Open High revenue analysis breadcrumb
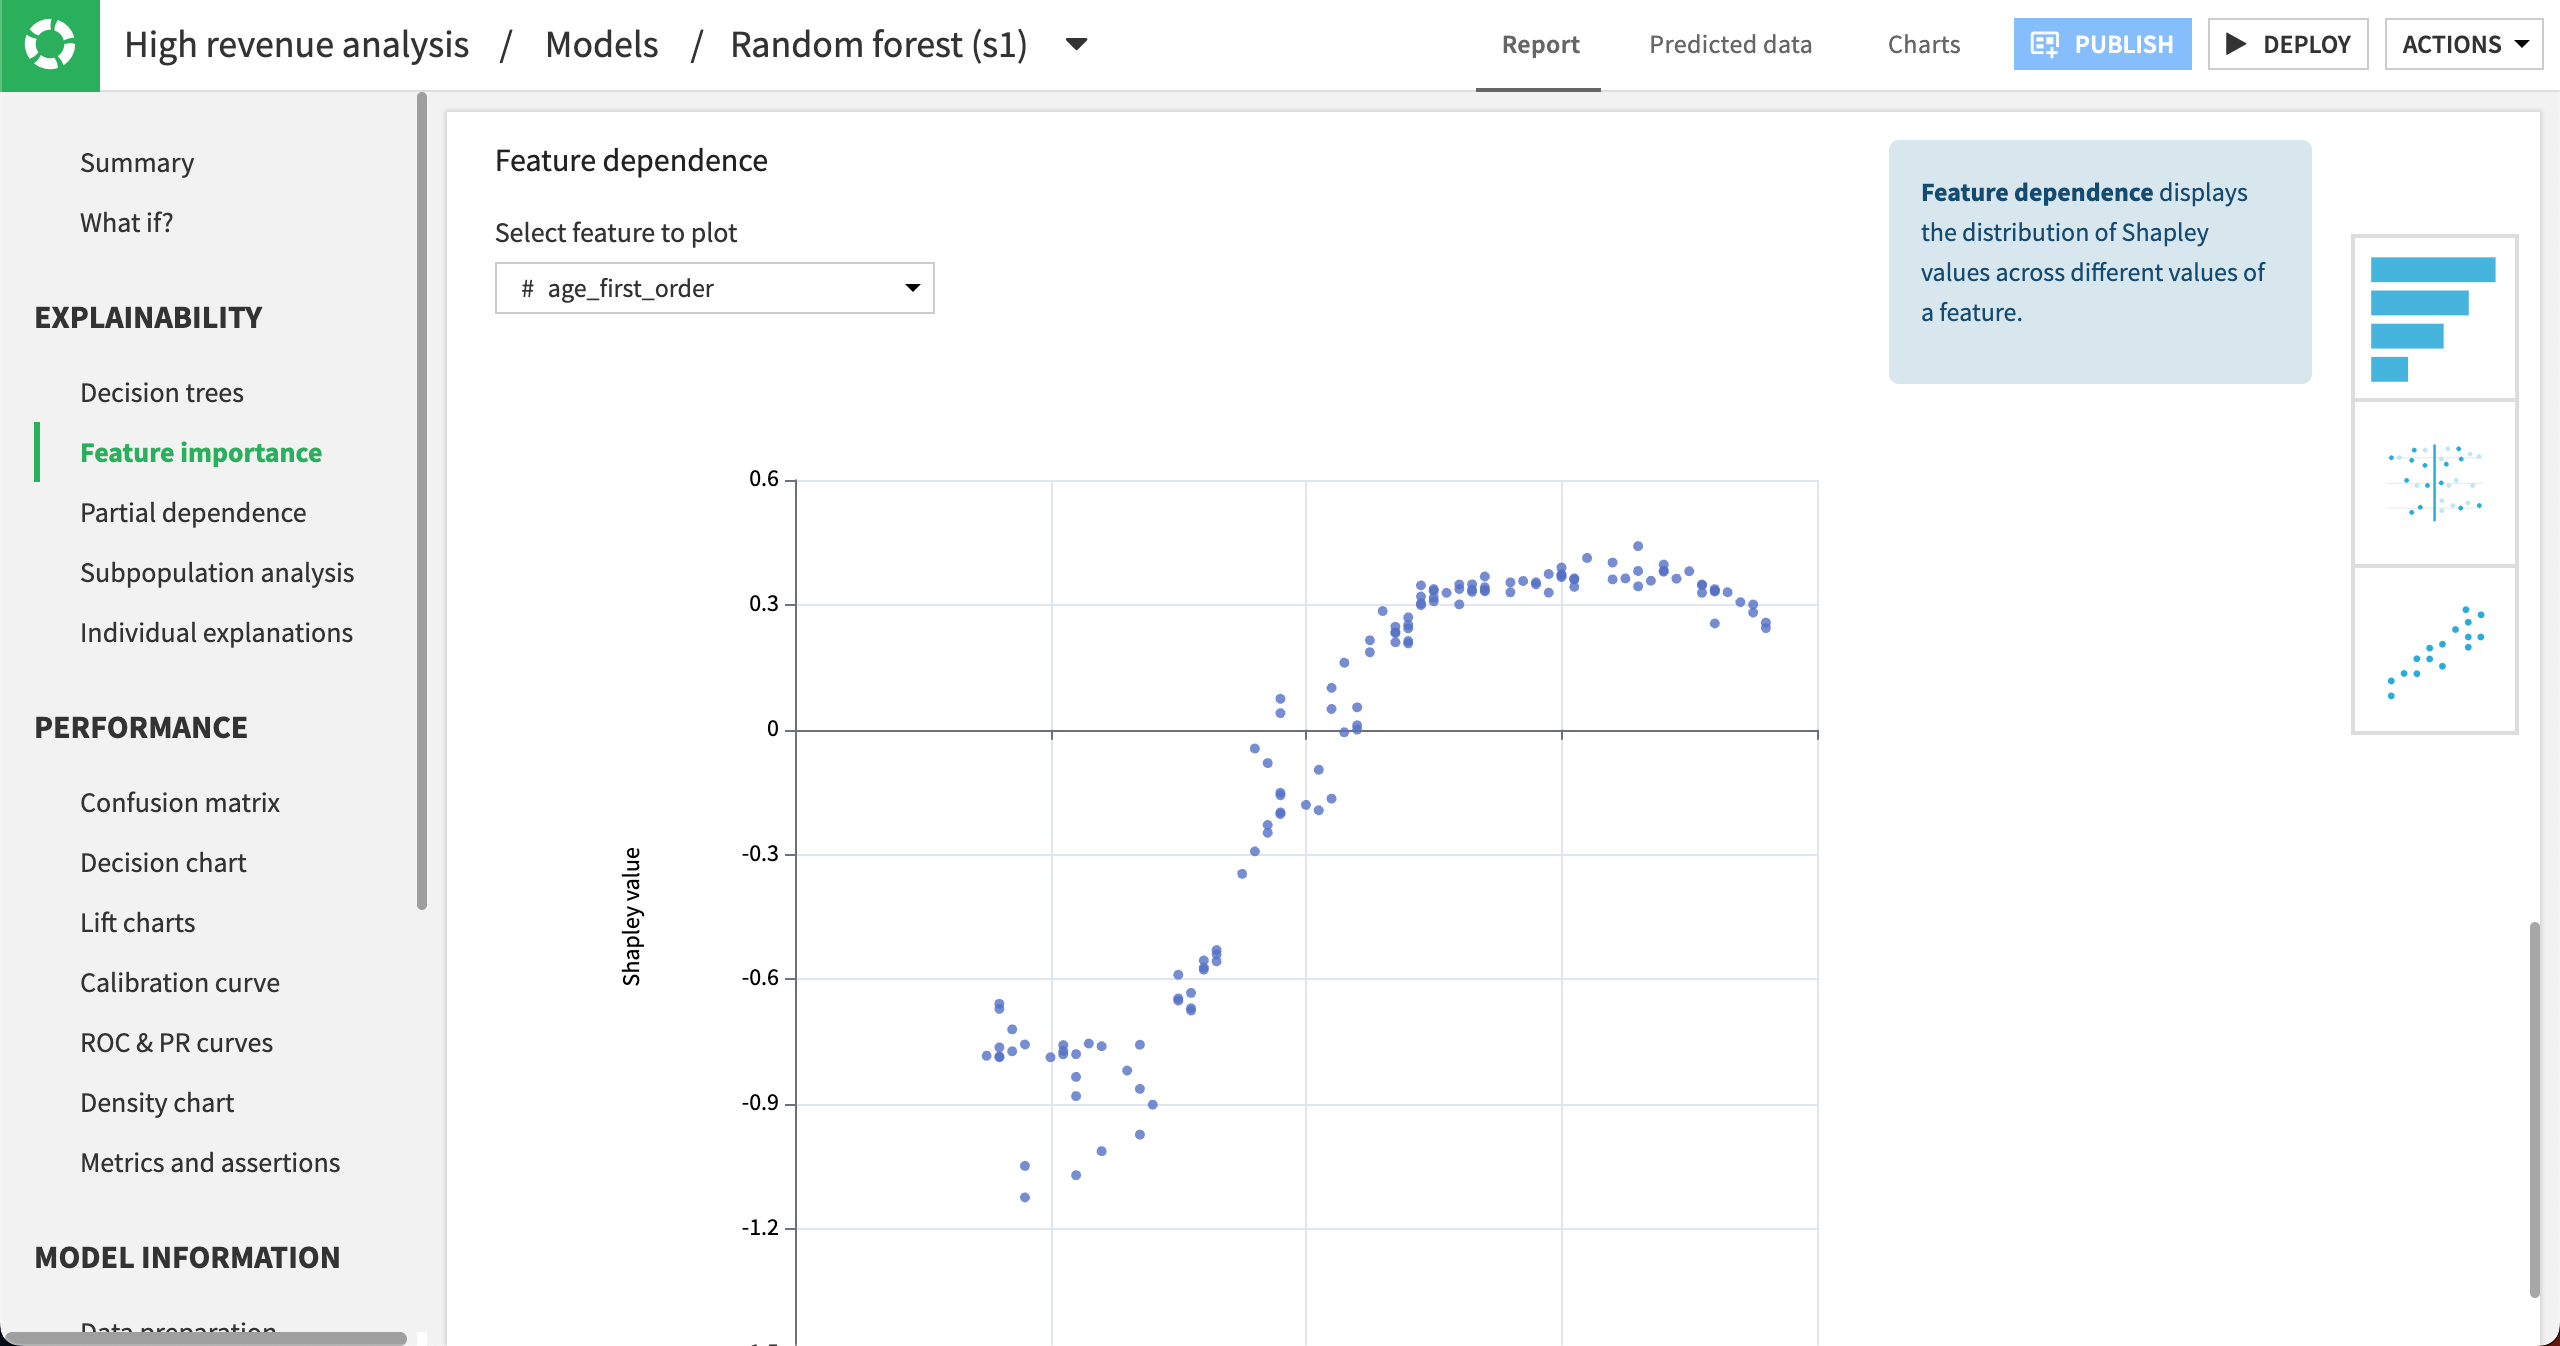 pos(296,44)
